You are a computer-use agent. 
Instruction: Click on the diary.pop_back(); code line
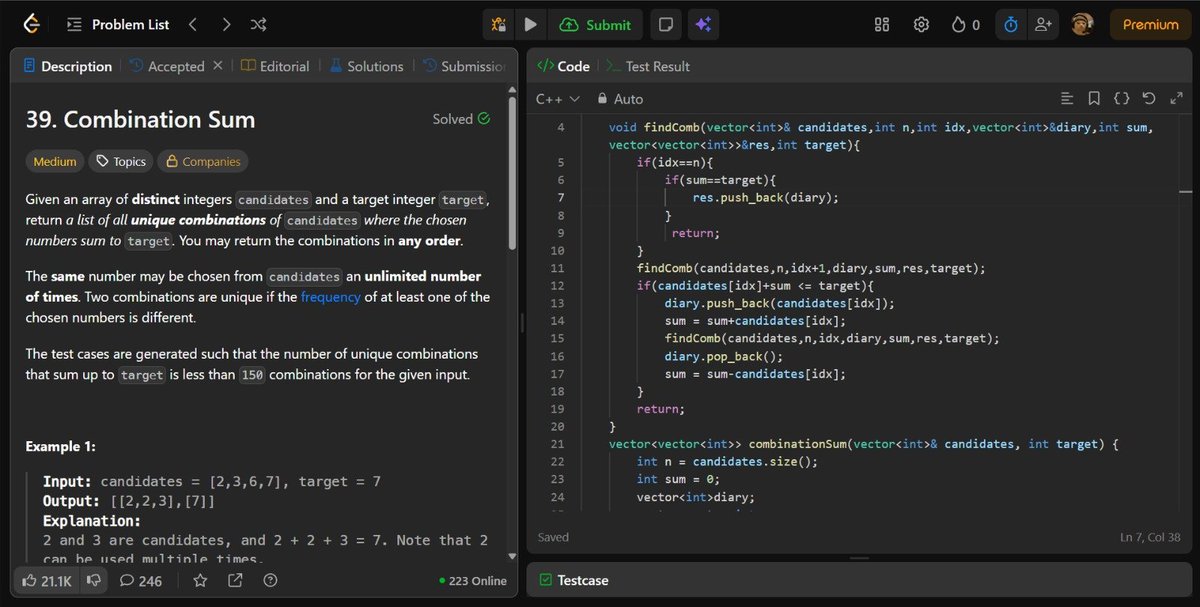point(723,356)
